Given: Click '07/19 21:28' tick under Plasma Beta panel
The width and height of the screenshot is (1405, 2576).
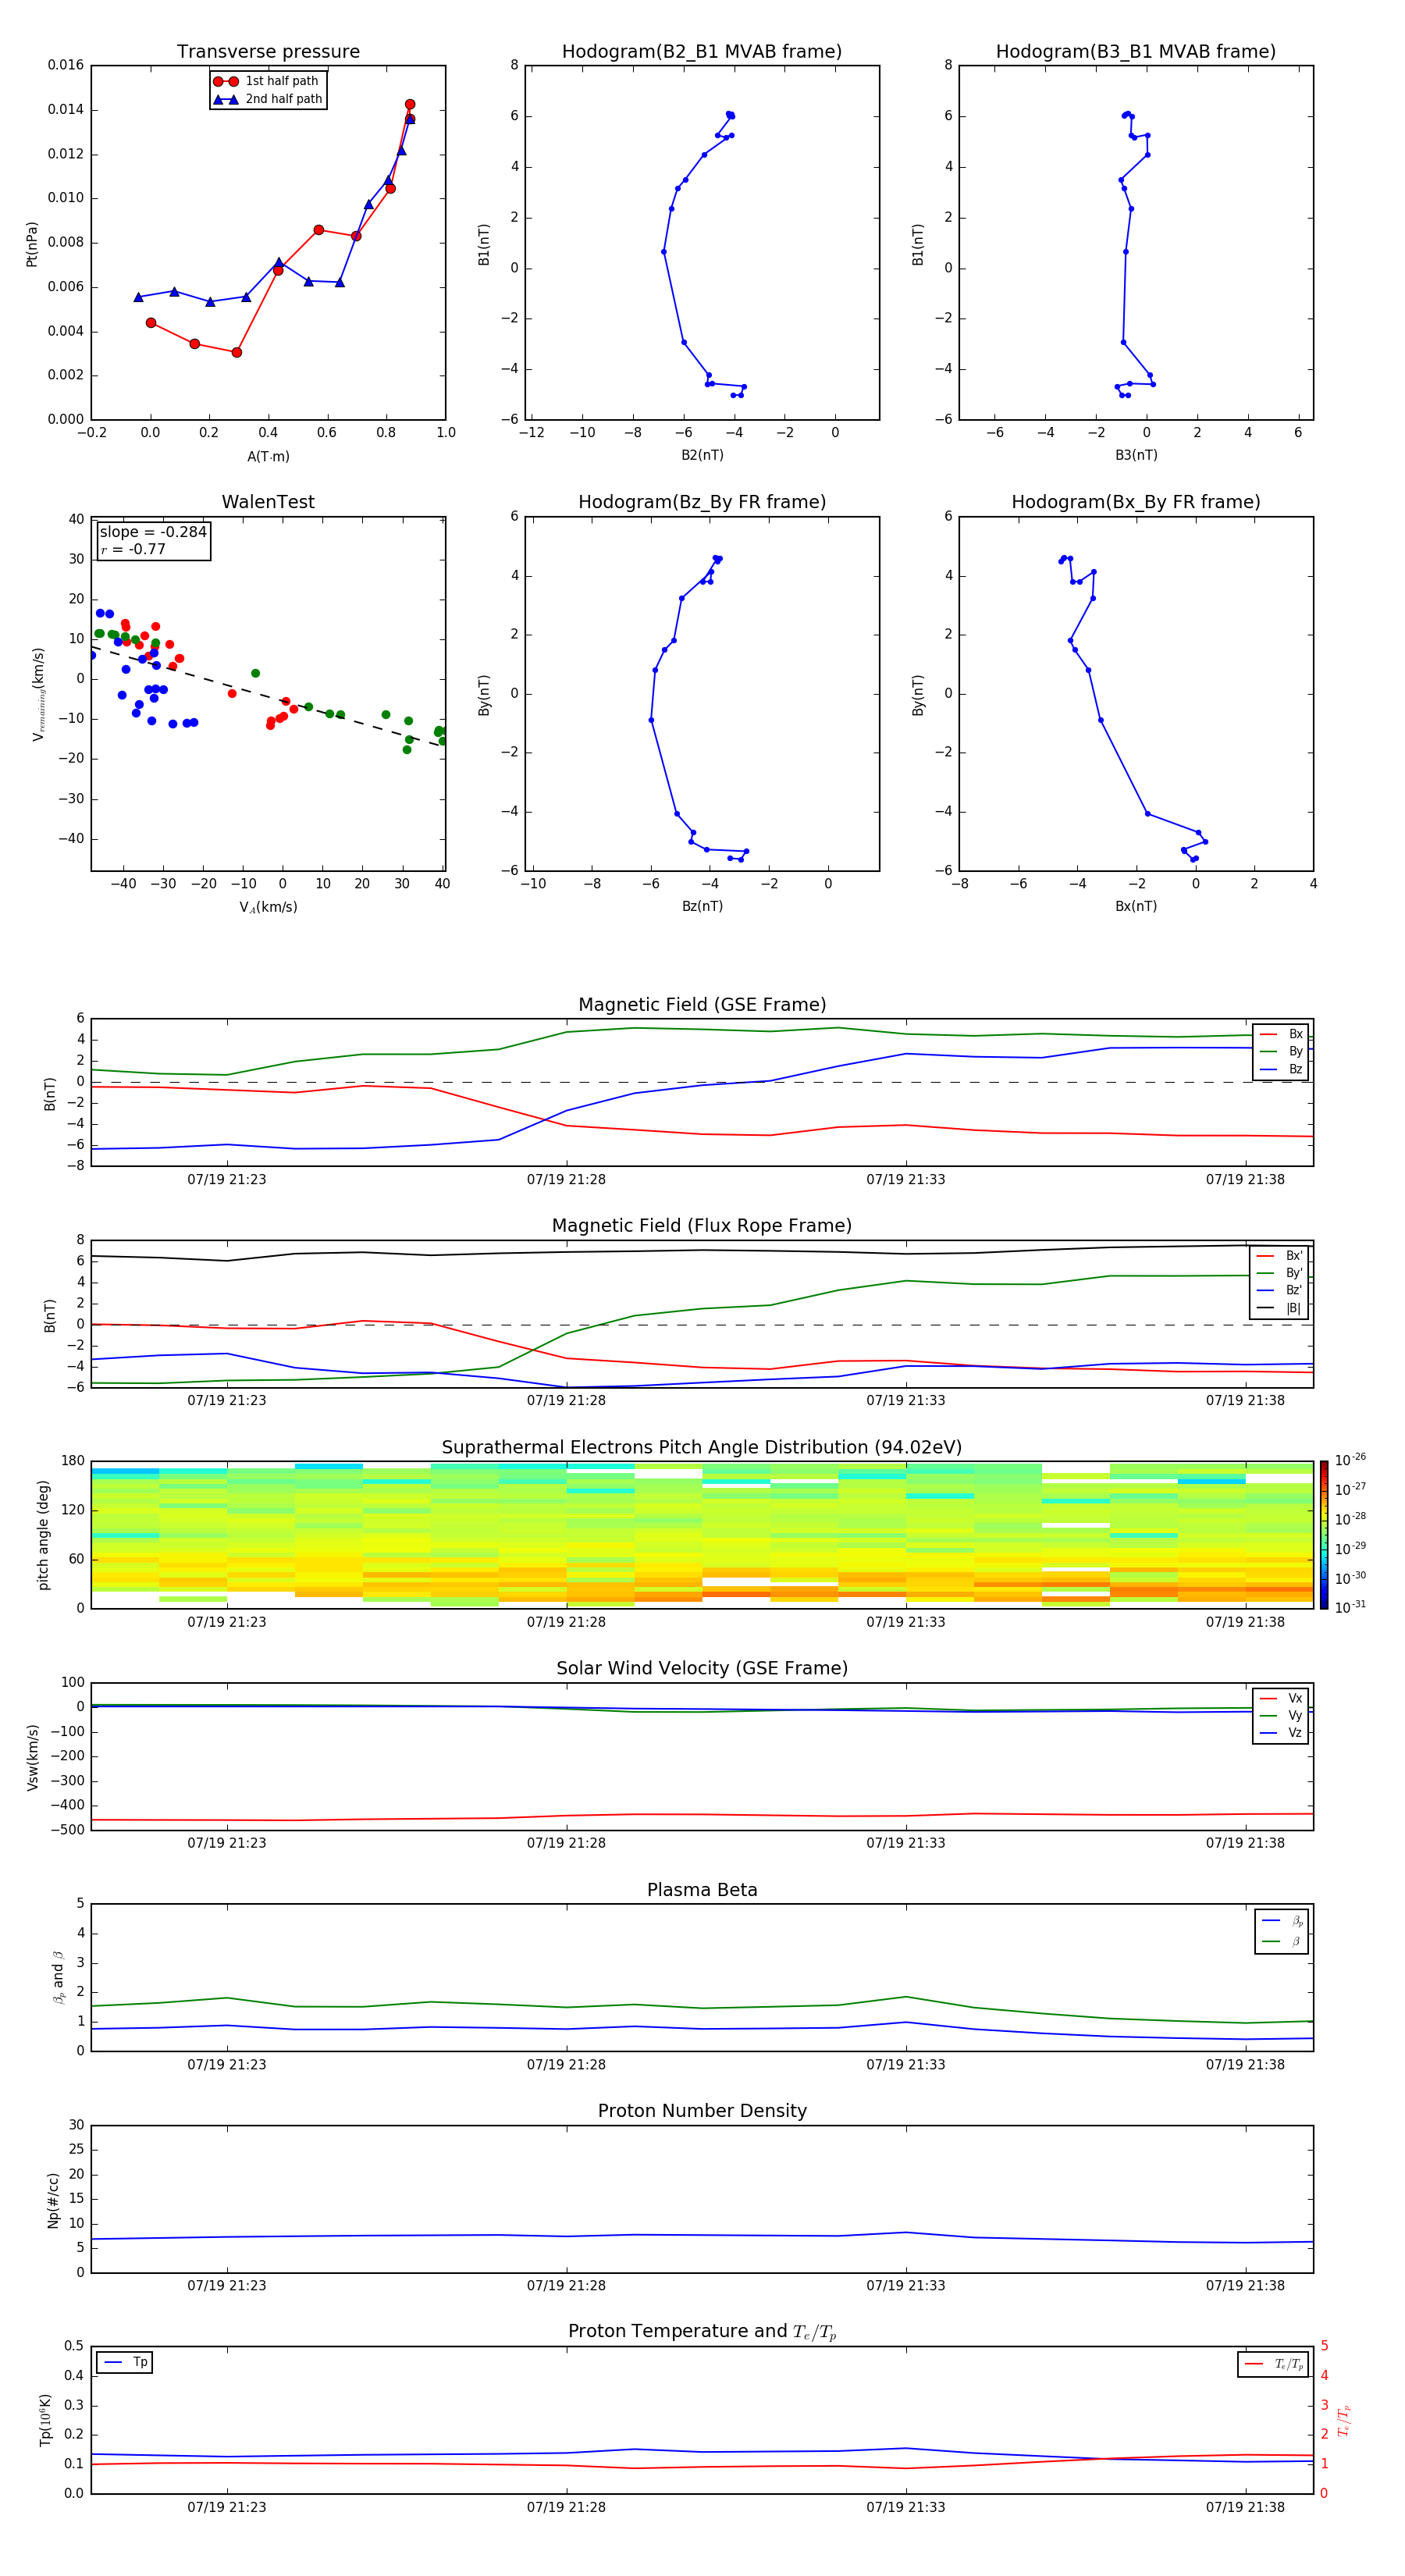Looking at the screenshot, I should 566,2064.
